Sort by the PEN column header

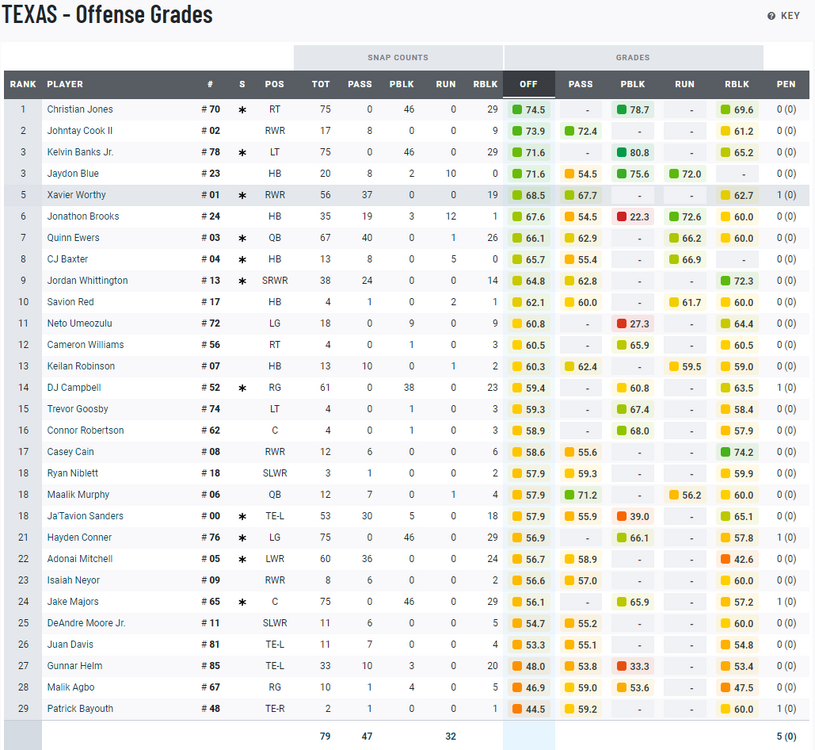point(785,84)
